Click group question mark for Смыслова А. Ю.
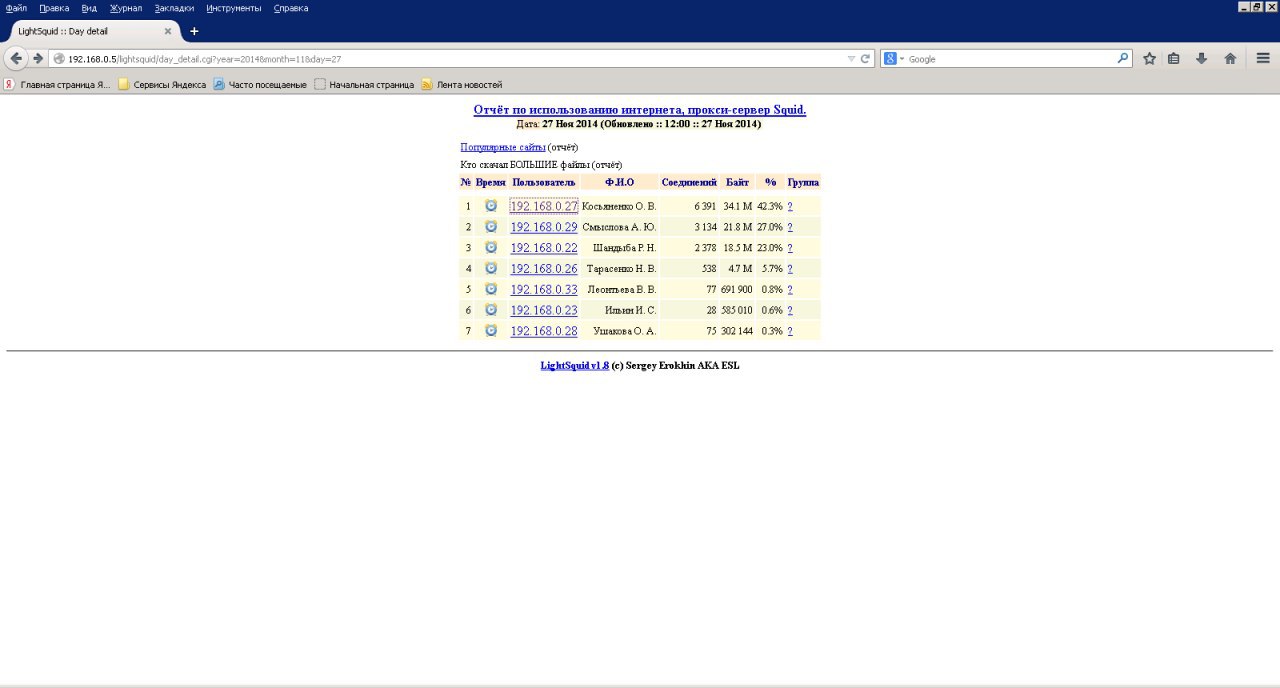 point(790,227)
